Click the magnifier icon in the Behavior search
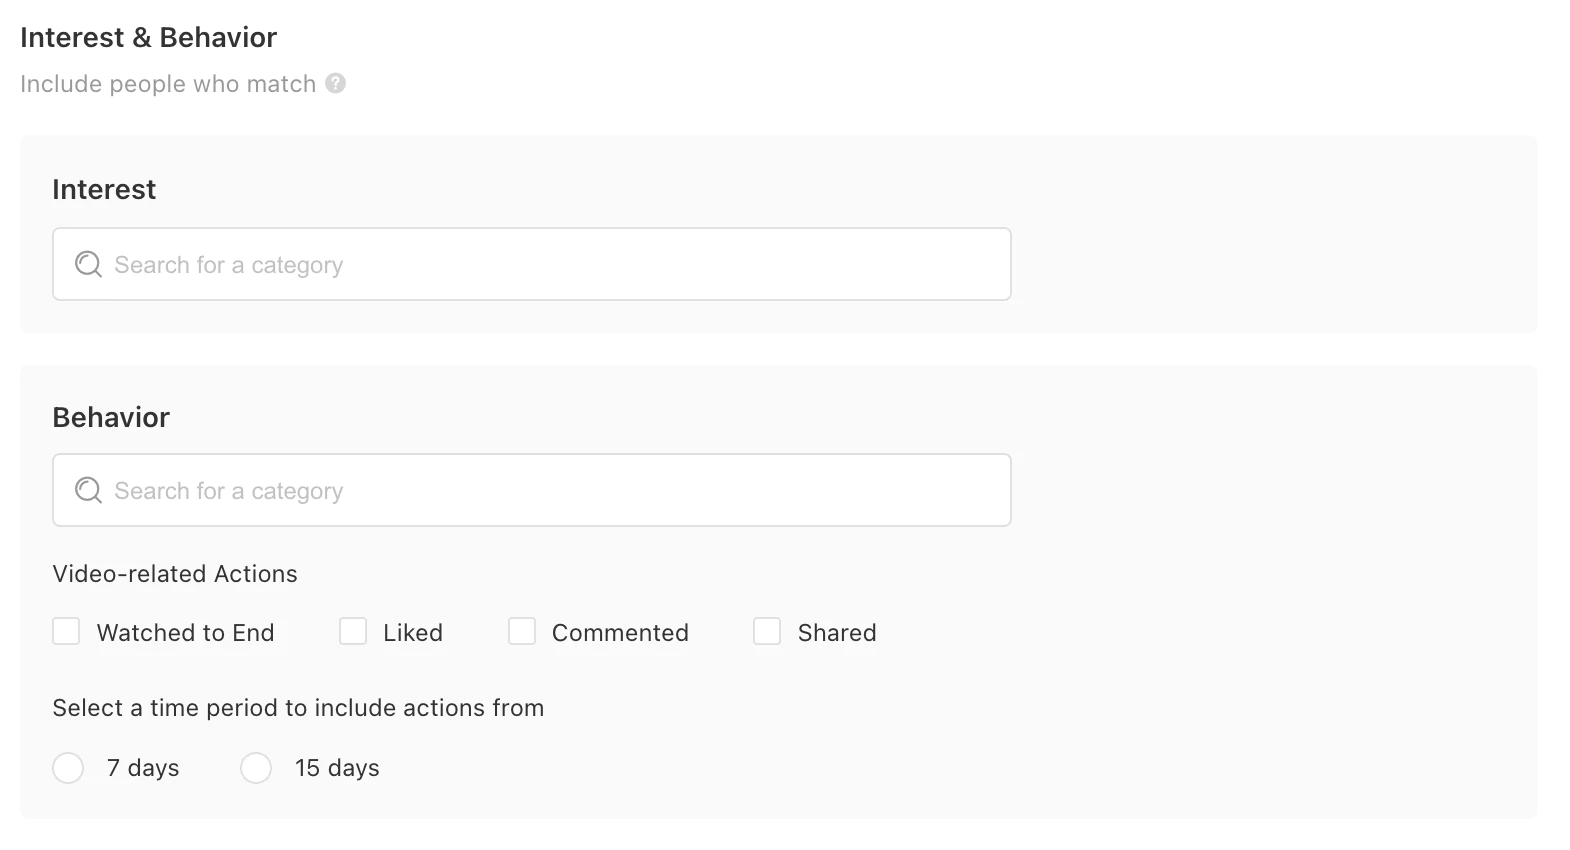This screenshot has height=850, width=1570. [x=88, y=490]
